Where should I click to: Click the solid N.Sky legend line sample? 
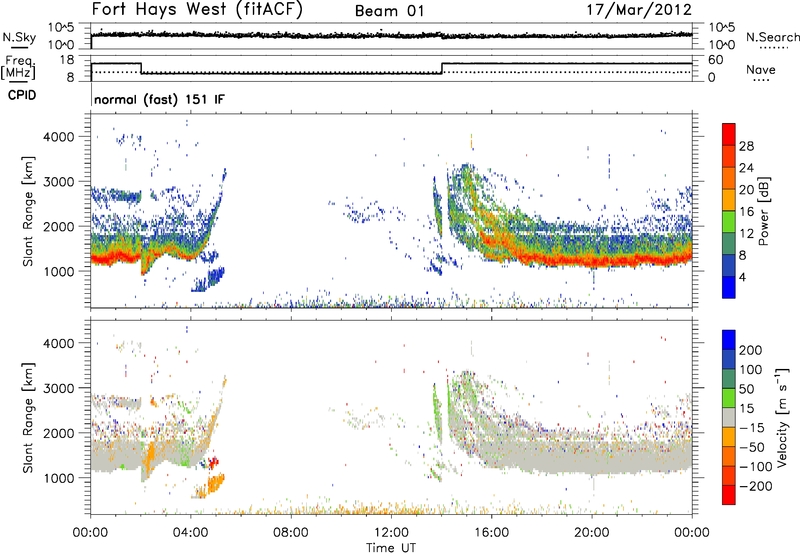19,48
